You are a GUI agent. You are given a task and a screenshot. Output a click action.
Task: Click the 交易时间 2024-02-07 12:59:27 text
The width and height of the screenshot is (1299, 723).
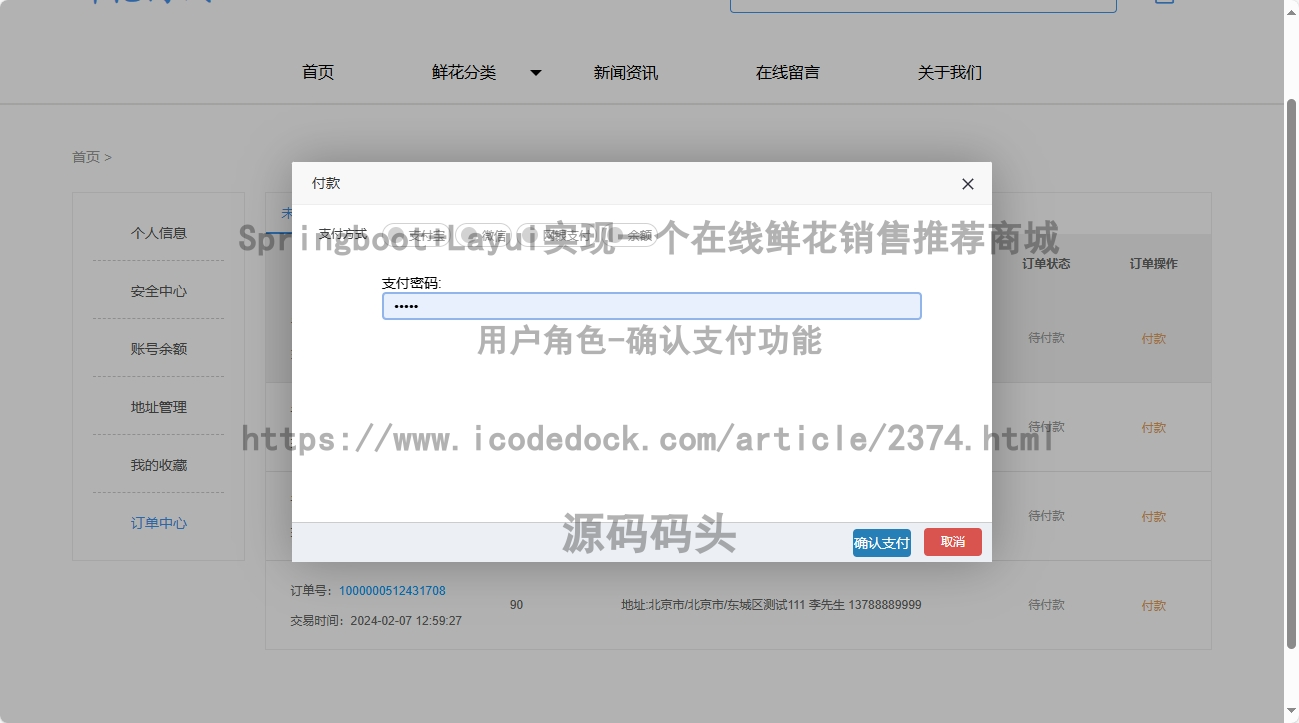[376, 621]
